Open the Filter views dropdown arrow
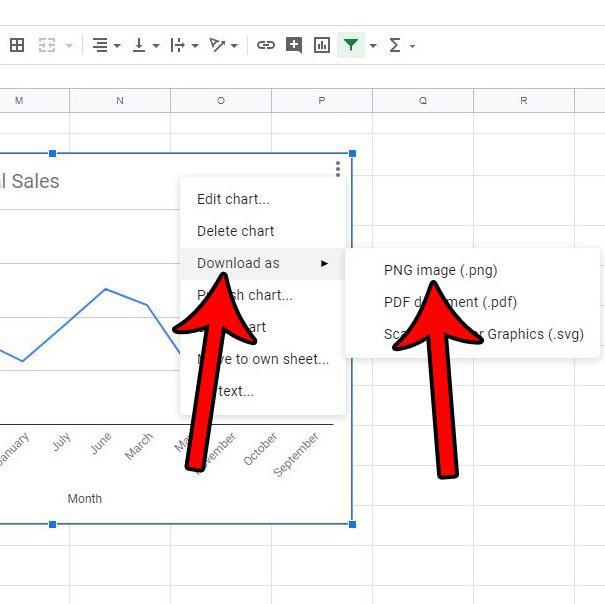Screen dimensions: 605x604 [373, 45]
